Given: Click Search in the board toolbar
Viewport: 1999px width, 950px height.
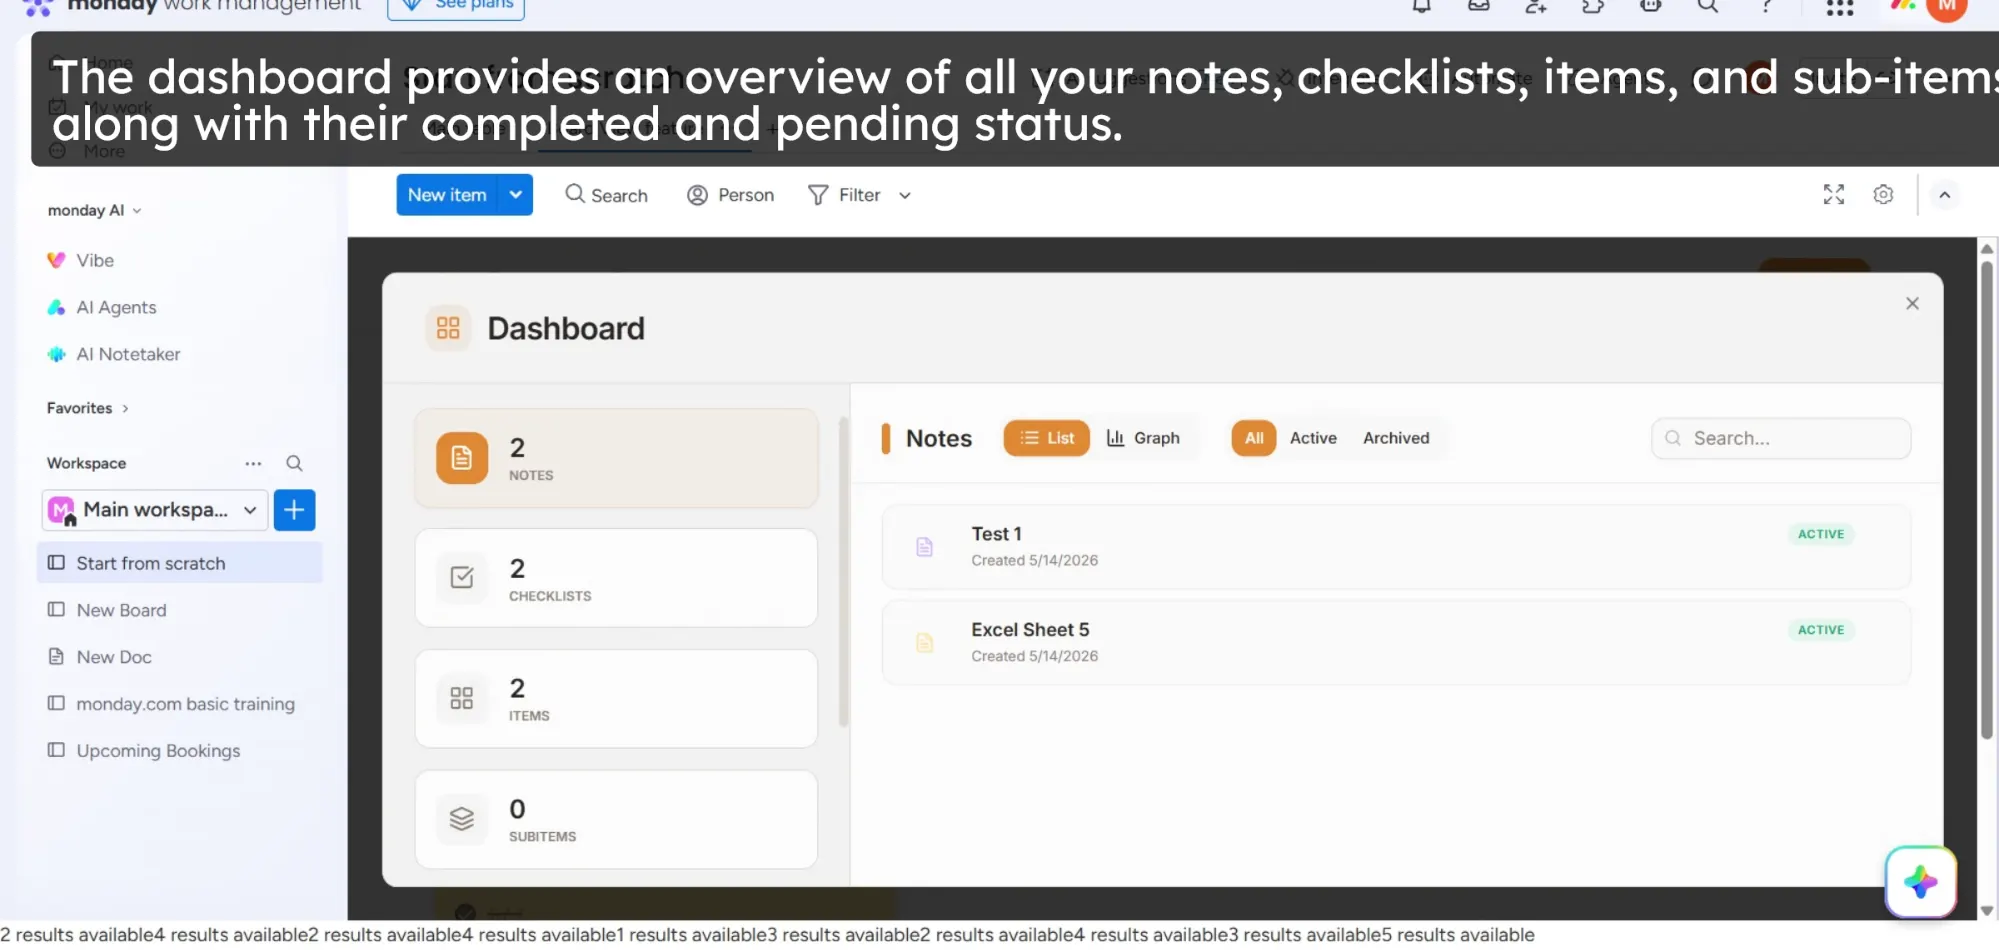Looking at the screenshot, I should point(607,195).
